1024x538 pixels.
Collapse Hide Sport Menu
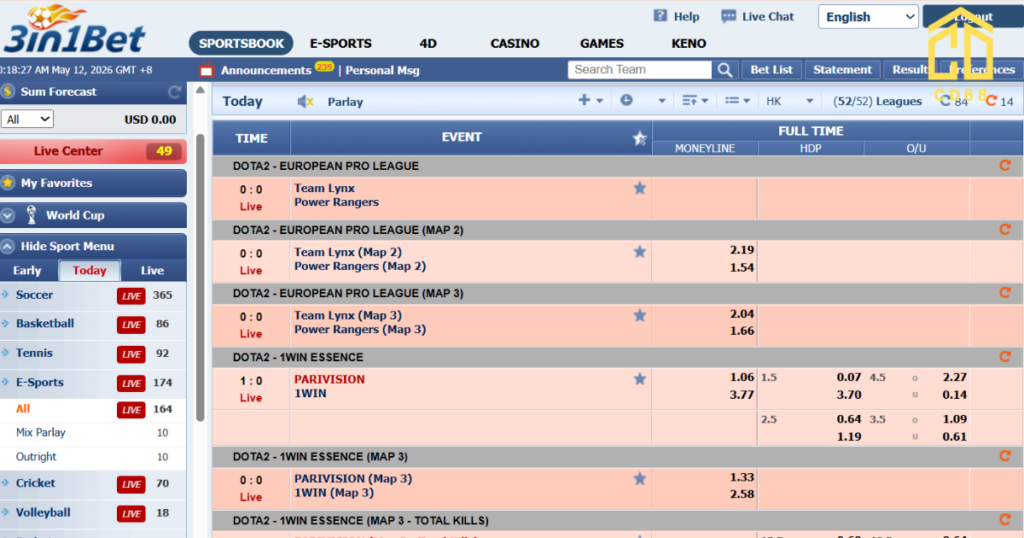93,247
